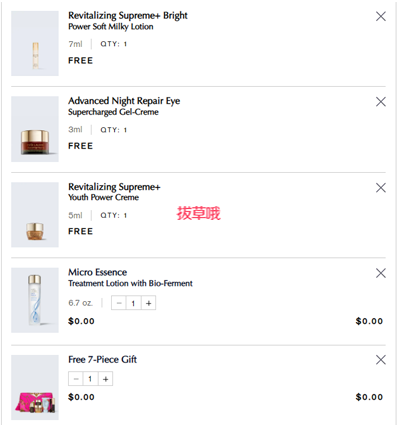The height and width of the screenshot is (426, 397).
Task: Remove Revitalizing Supreme+ Youth Power Creme
Action: point(381,188)
